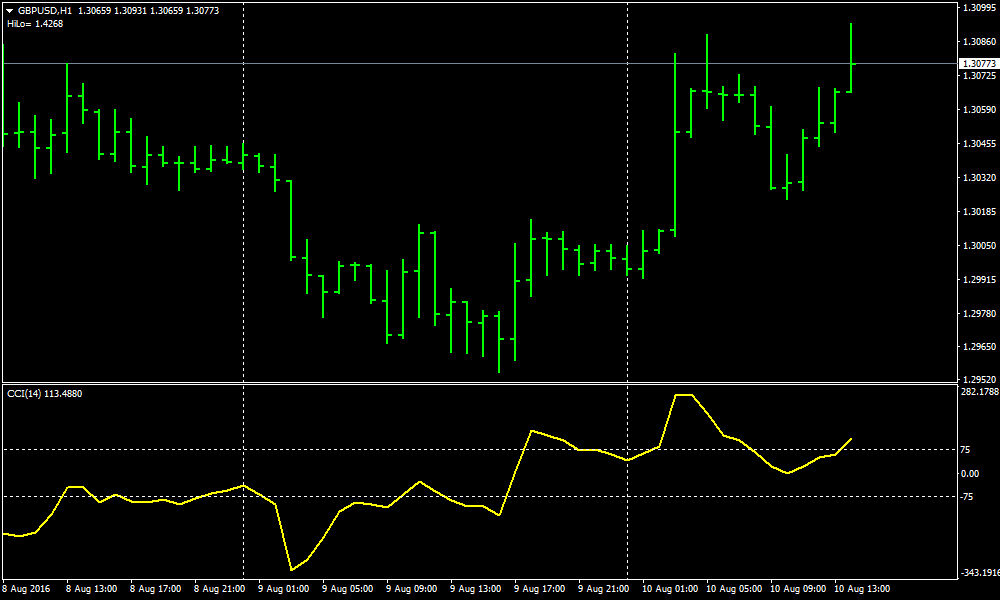Click the 9 Aug 01:00 time label

tap(283, 588)
